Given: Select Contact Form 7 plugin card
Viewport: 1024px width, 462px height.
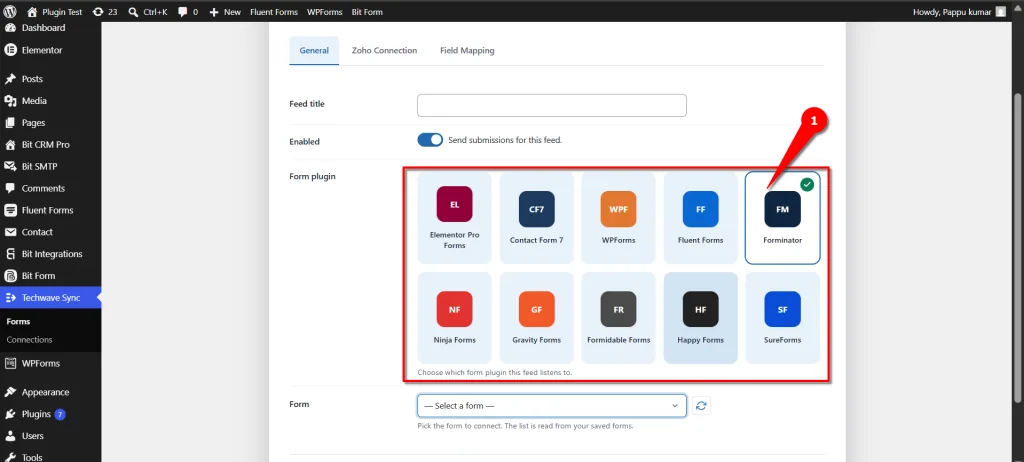Looking at the screenshot, I should coord(537,218).
